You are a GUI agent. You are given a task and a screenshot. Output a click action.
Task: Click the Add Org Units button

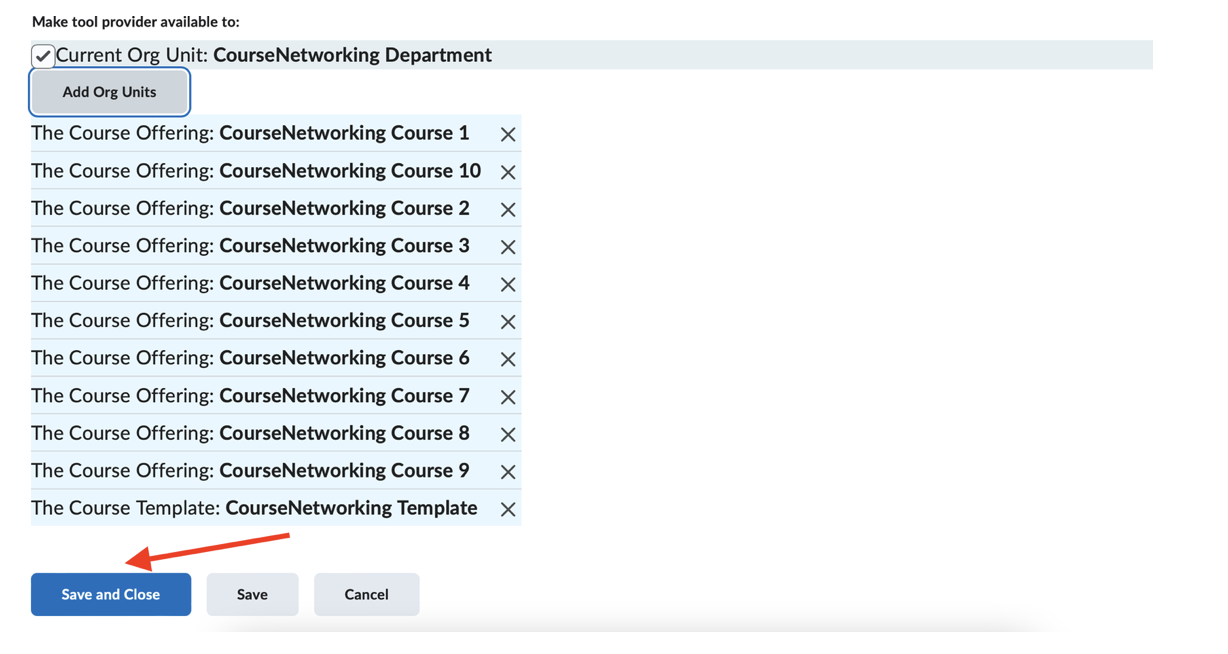pyautogui.click(x=109, y=92)
